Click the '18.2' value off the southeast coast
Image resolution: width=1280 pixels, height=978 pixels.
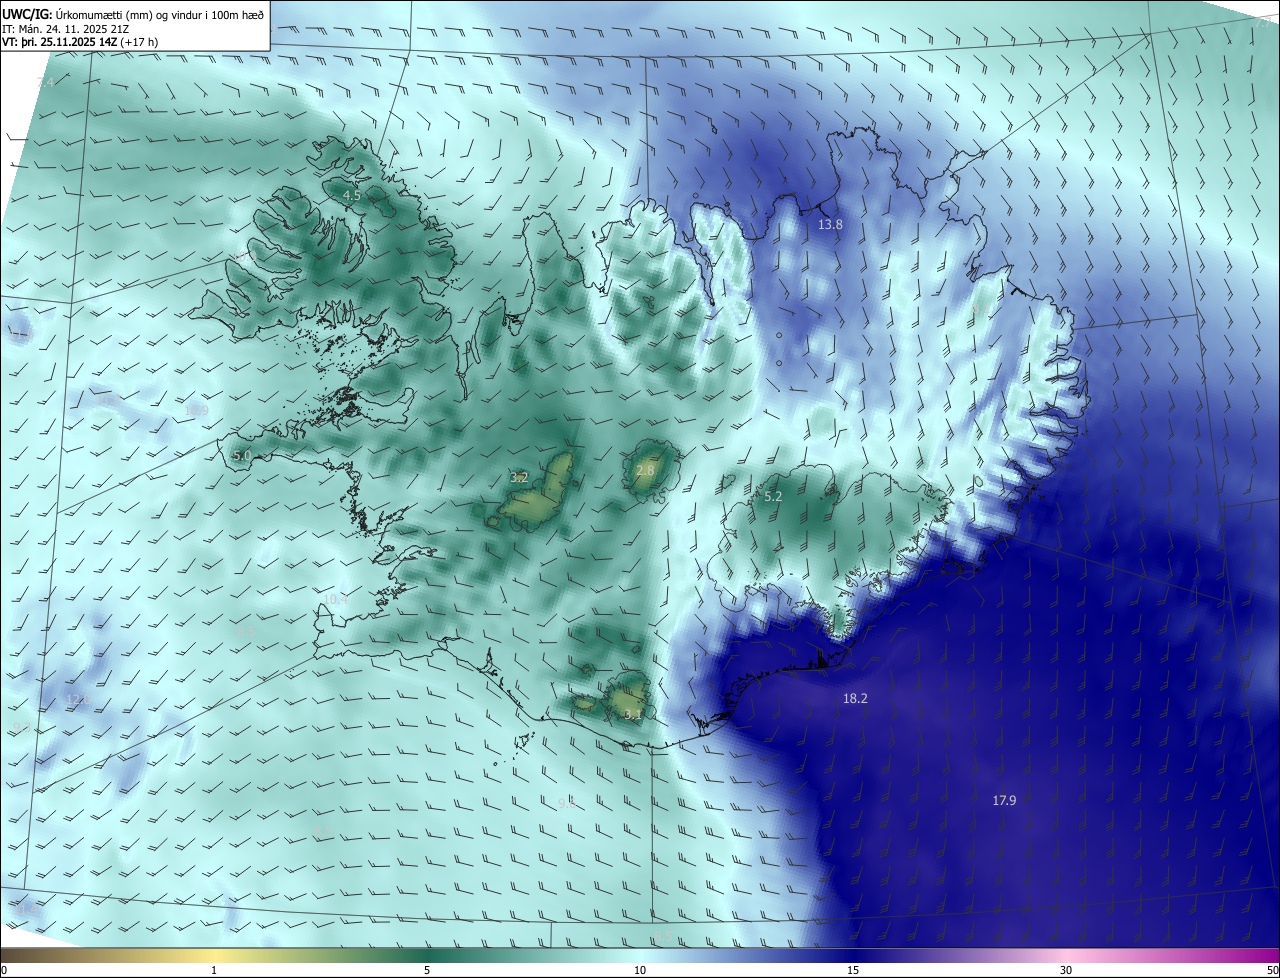coord(855,699)
